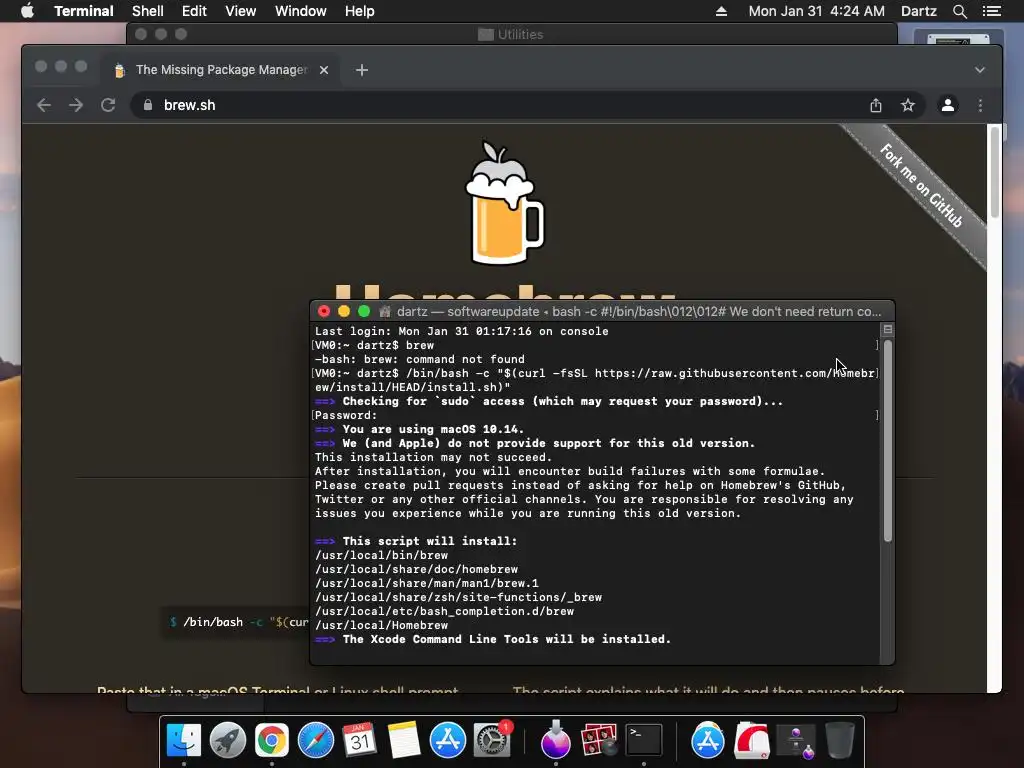The image size is (1024, 768).
Task: Open Notification Center list icon
Action: [991, 11]
